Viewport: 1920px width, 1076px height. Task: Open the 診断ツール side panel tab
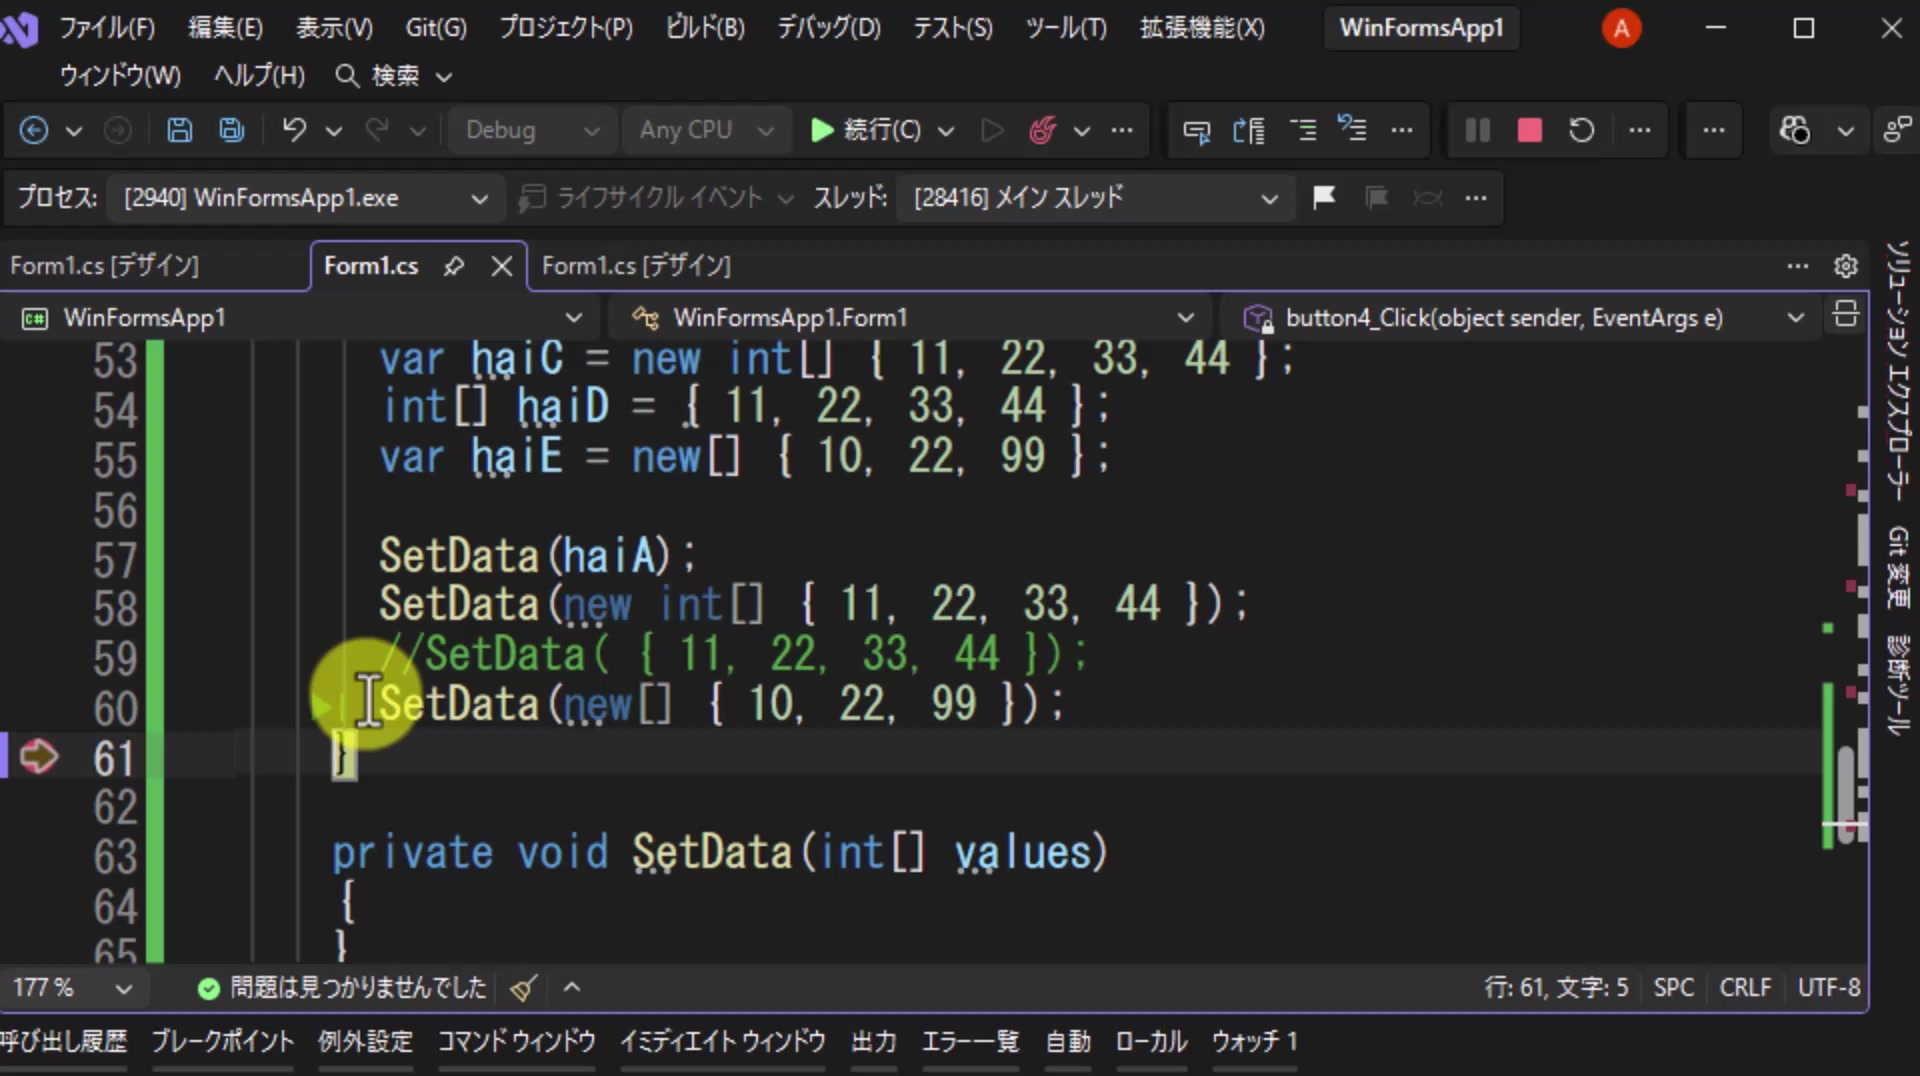(x=1896, y=685)
